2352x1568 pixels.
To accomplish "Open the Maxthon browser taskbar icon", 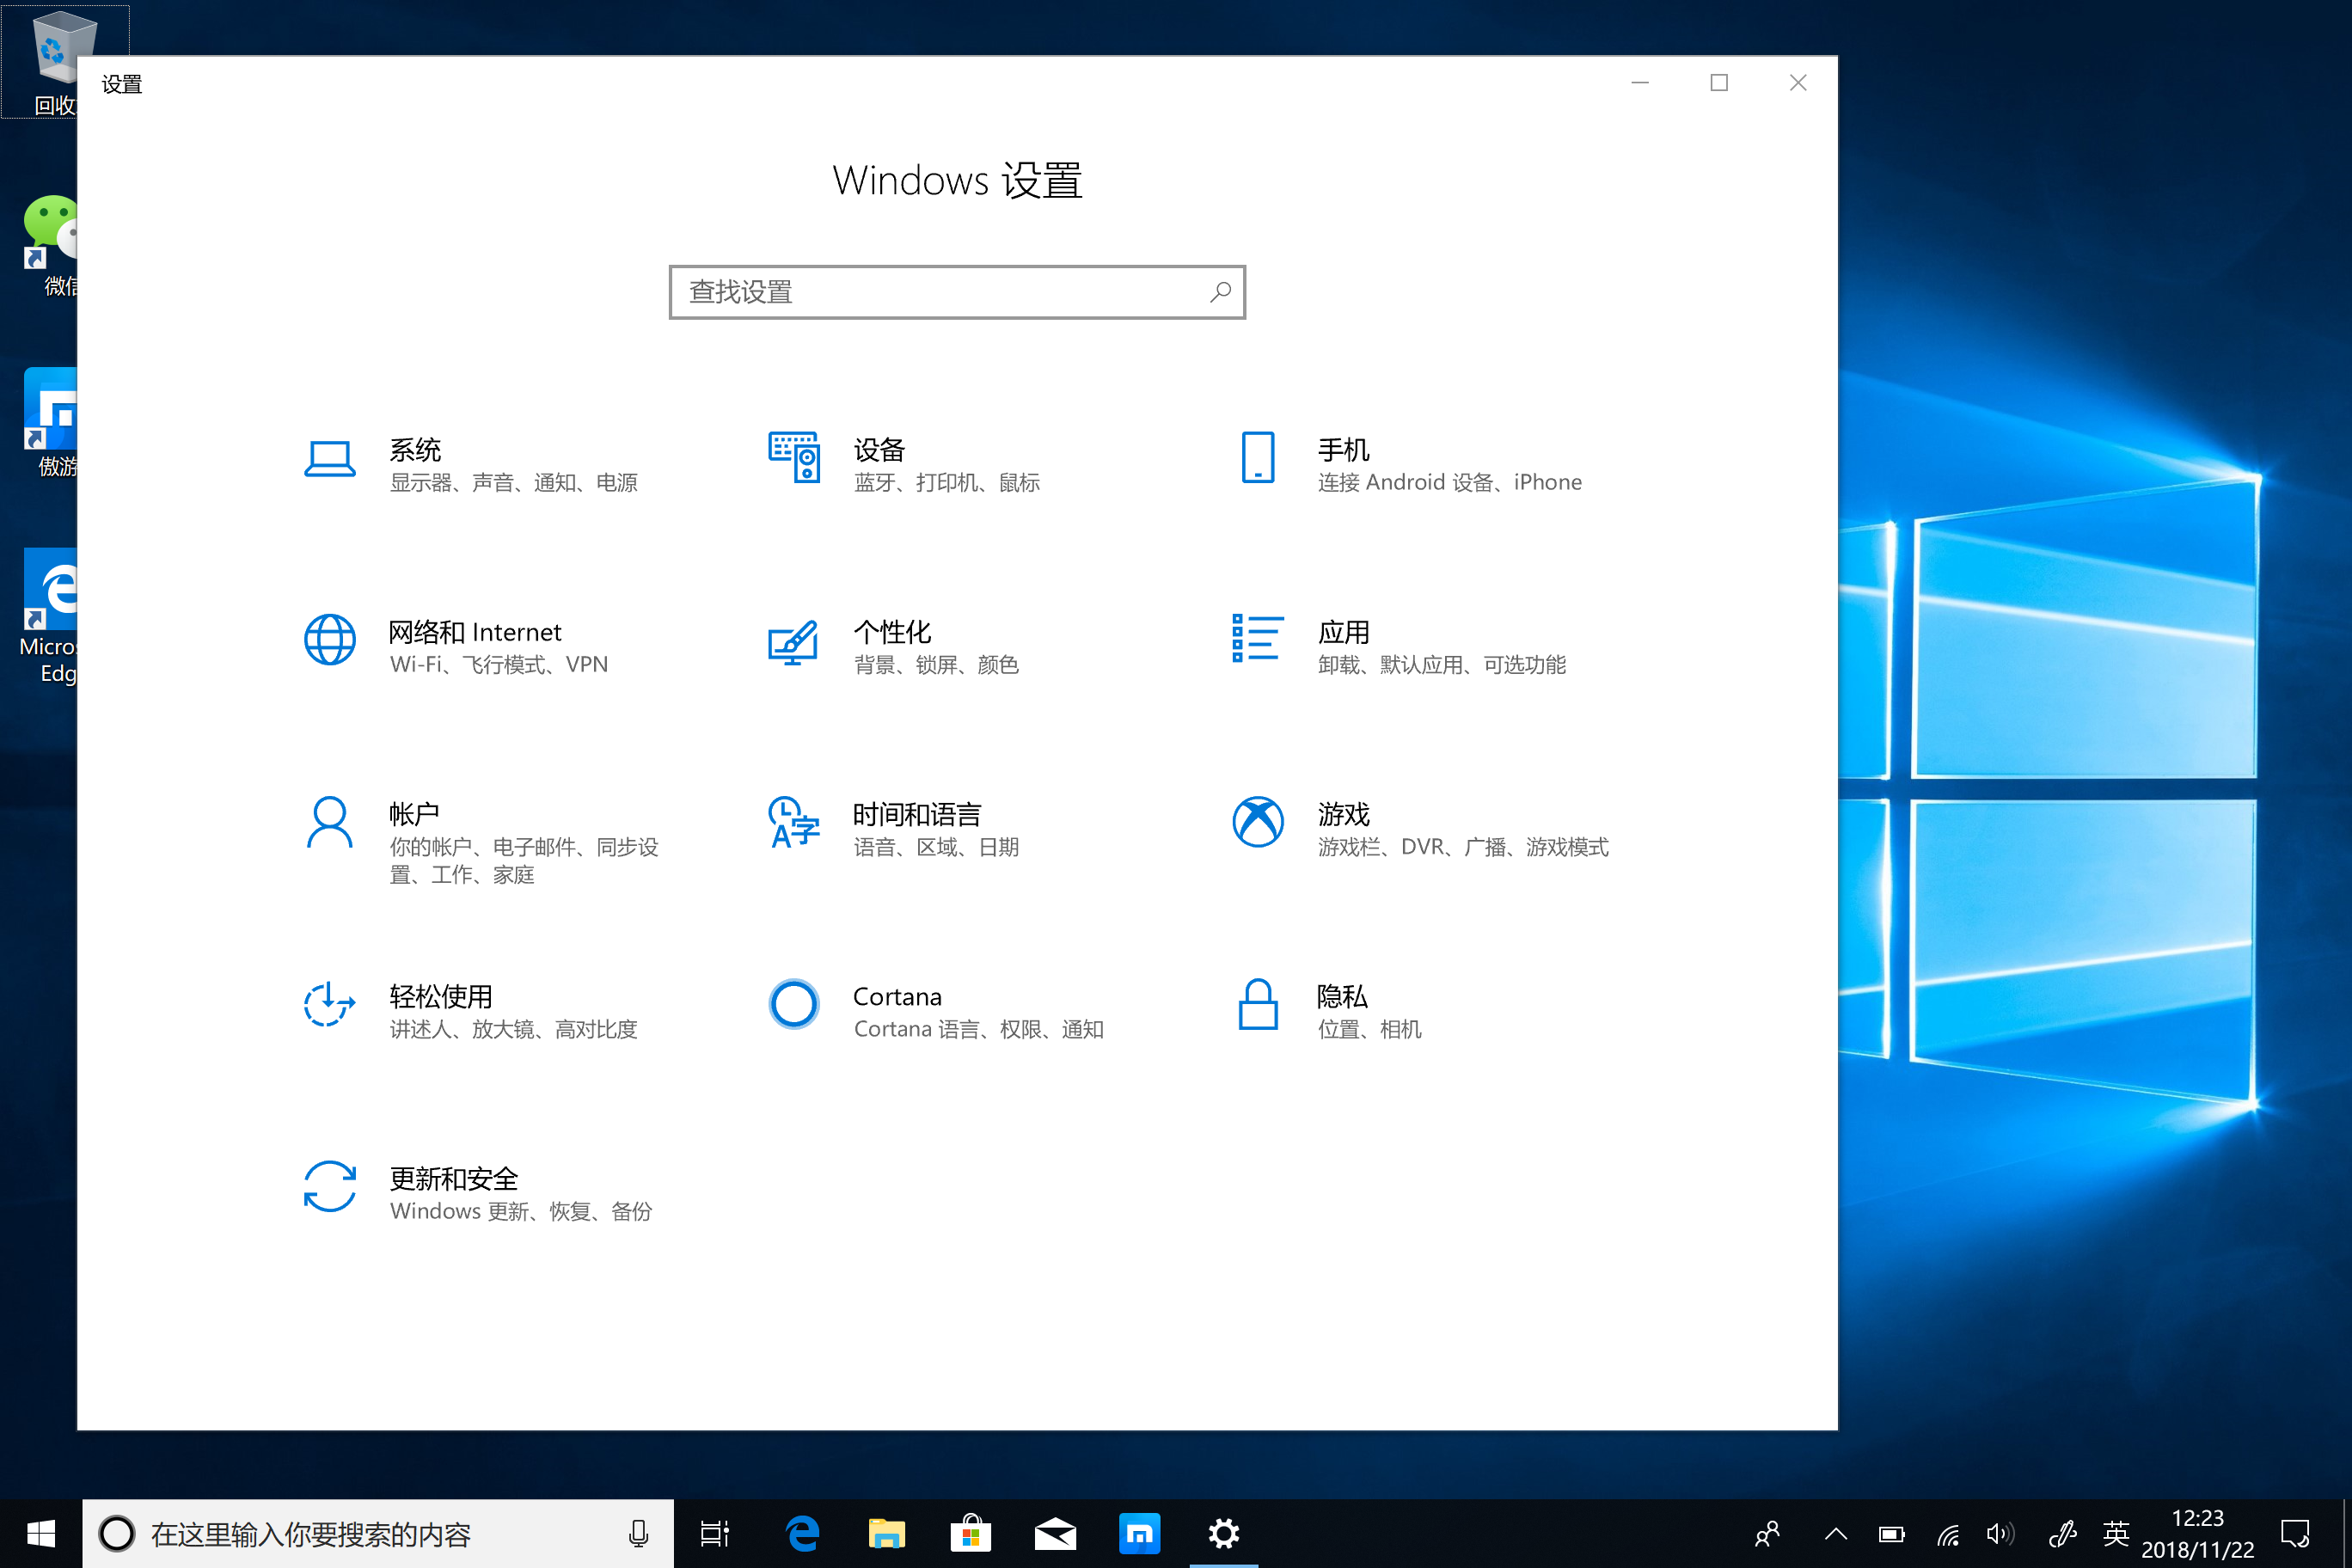I will point(1139,1534).
